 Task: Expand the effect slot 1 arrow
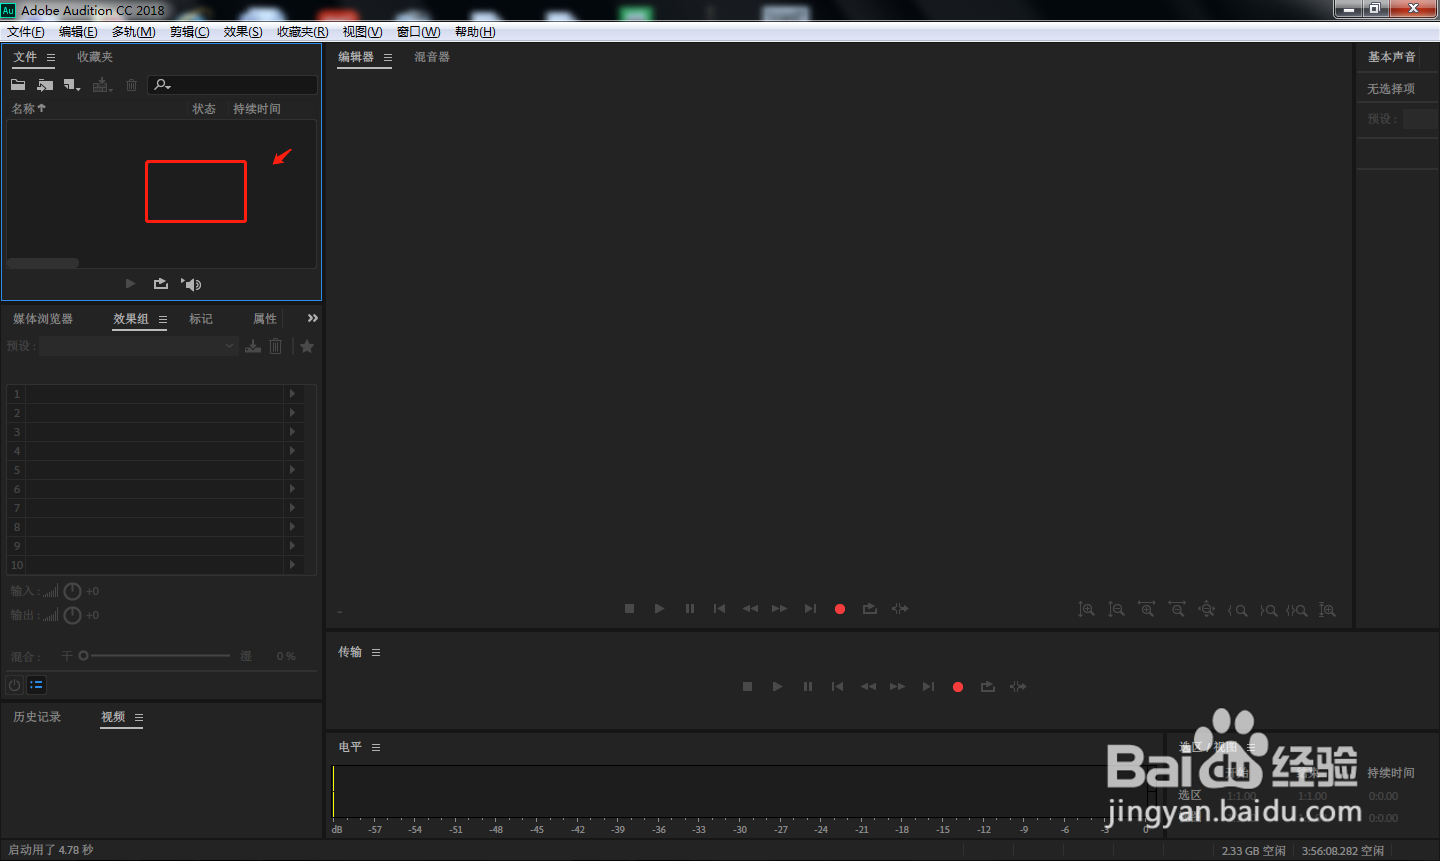[292, 394]
